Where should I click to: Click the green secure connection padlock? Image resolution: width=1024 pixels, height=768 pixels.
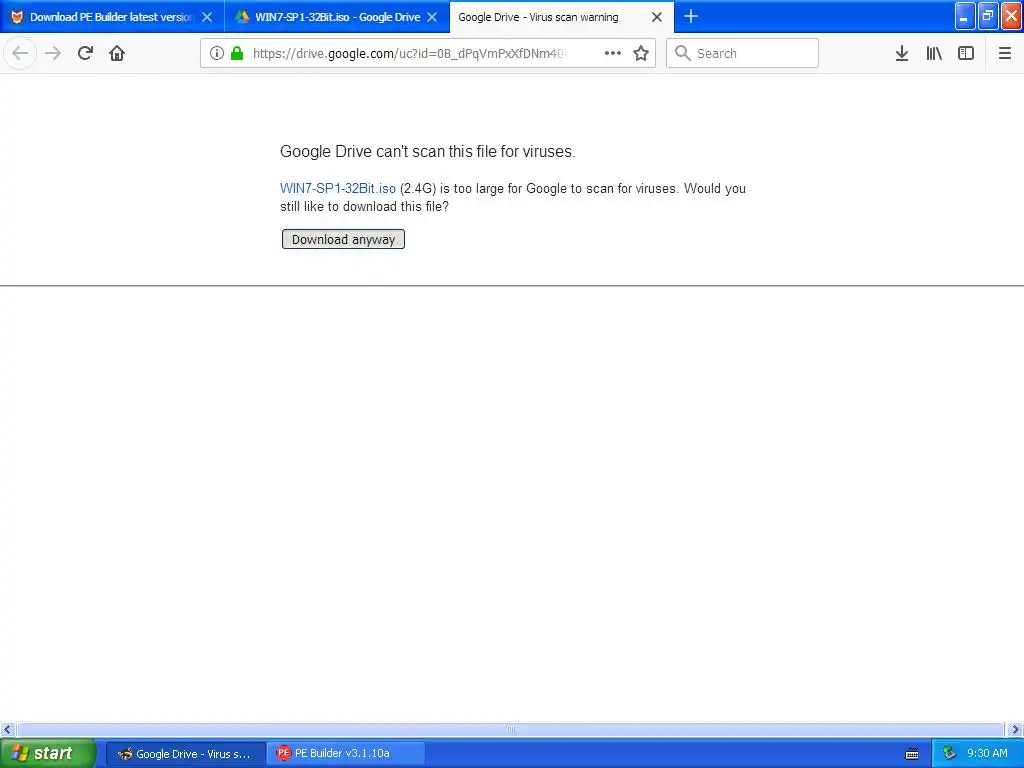point(237,53)
